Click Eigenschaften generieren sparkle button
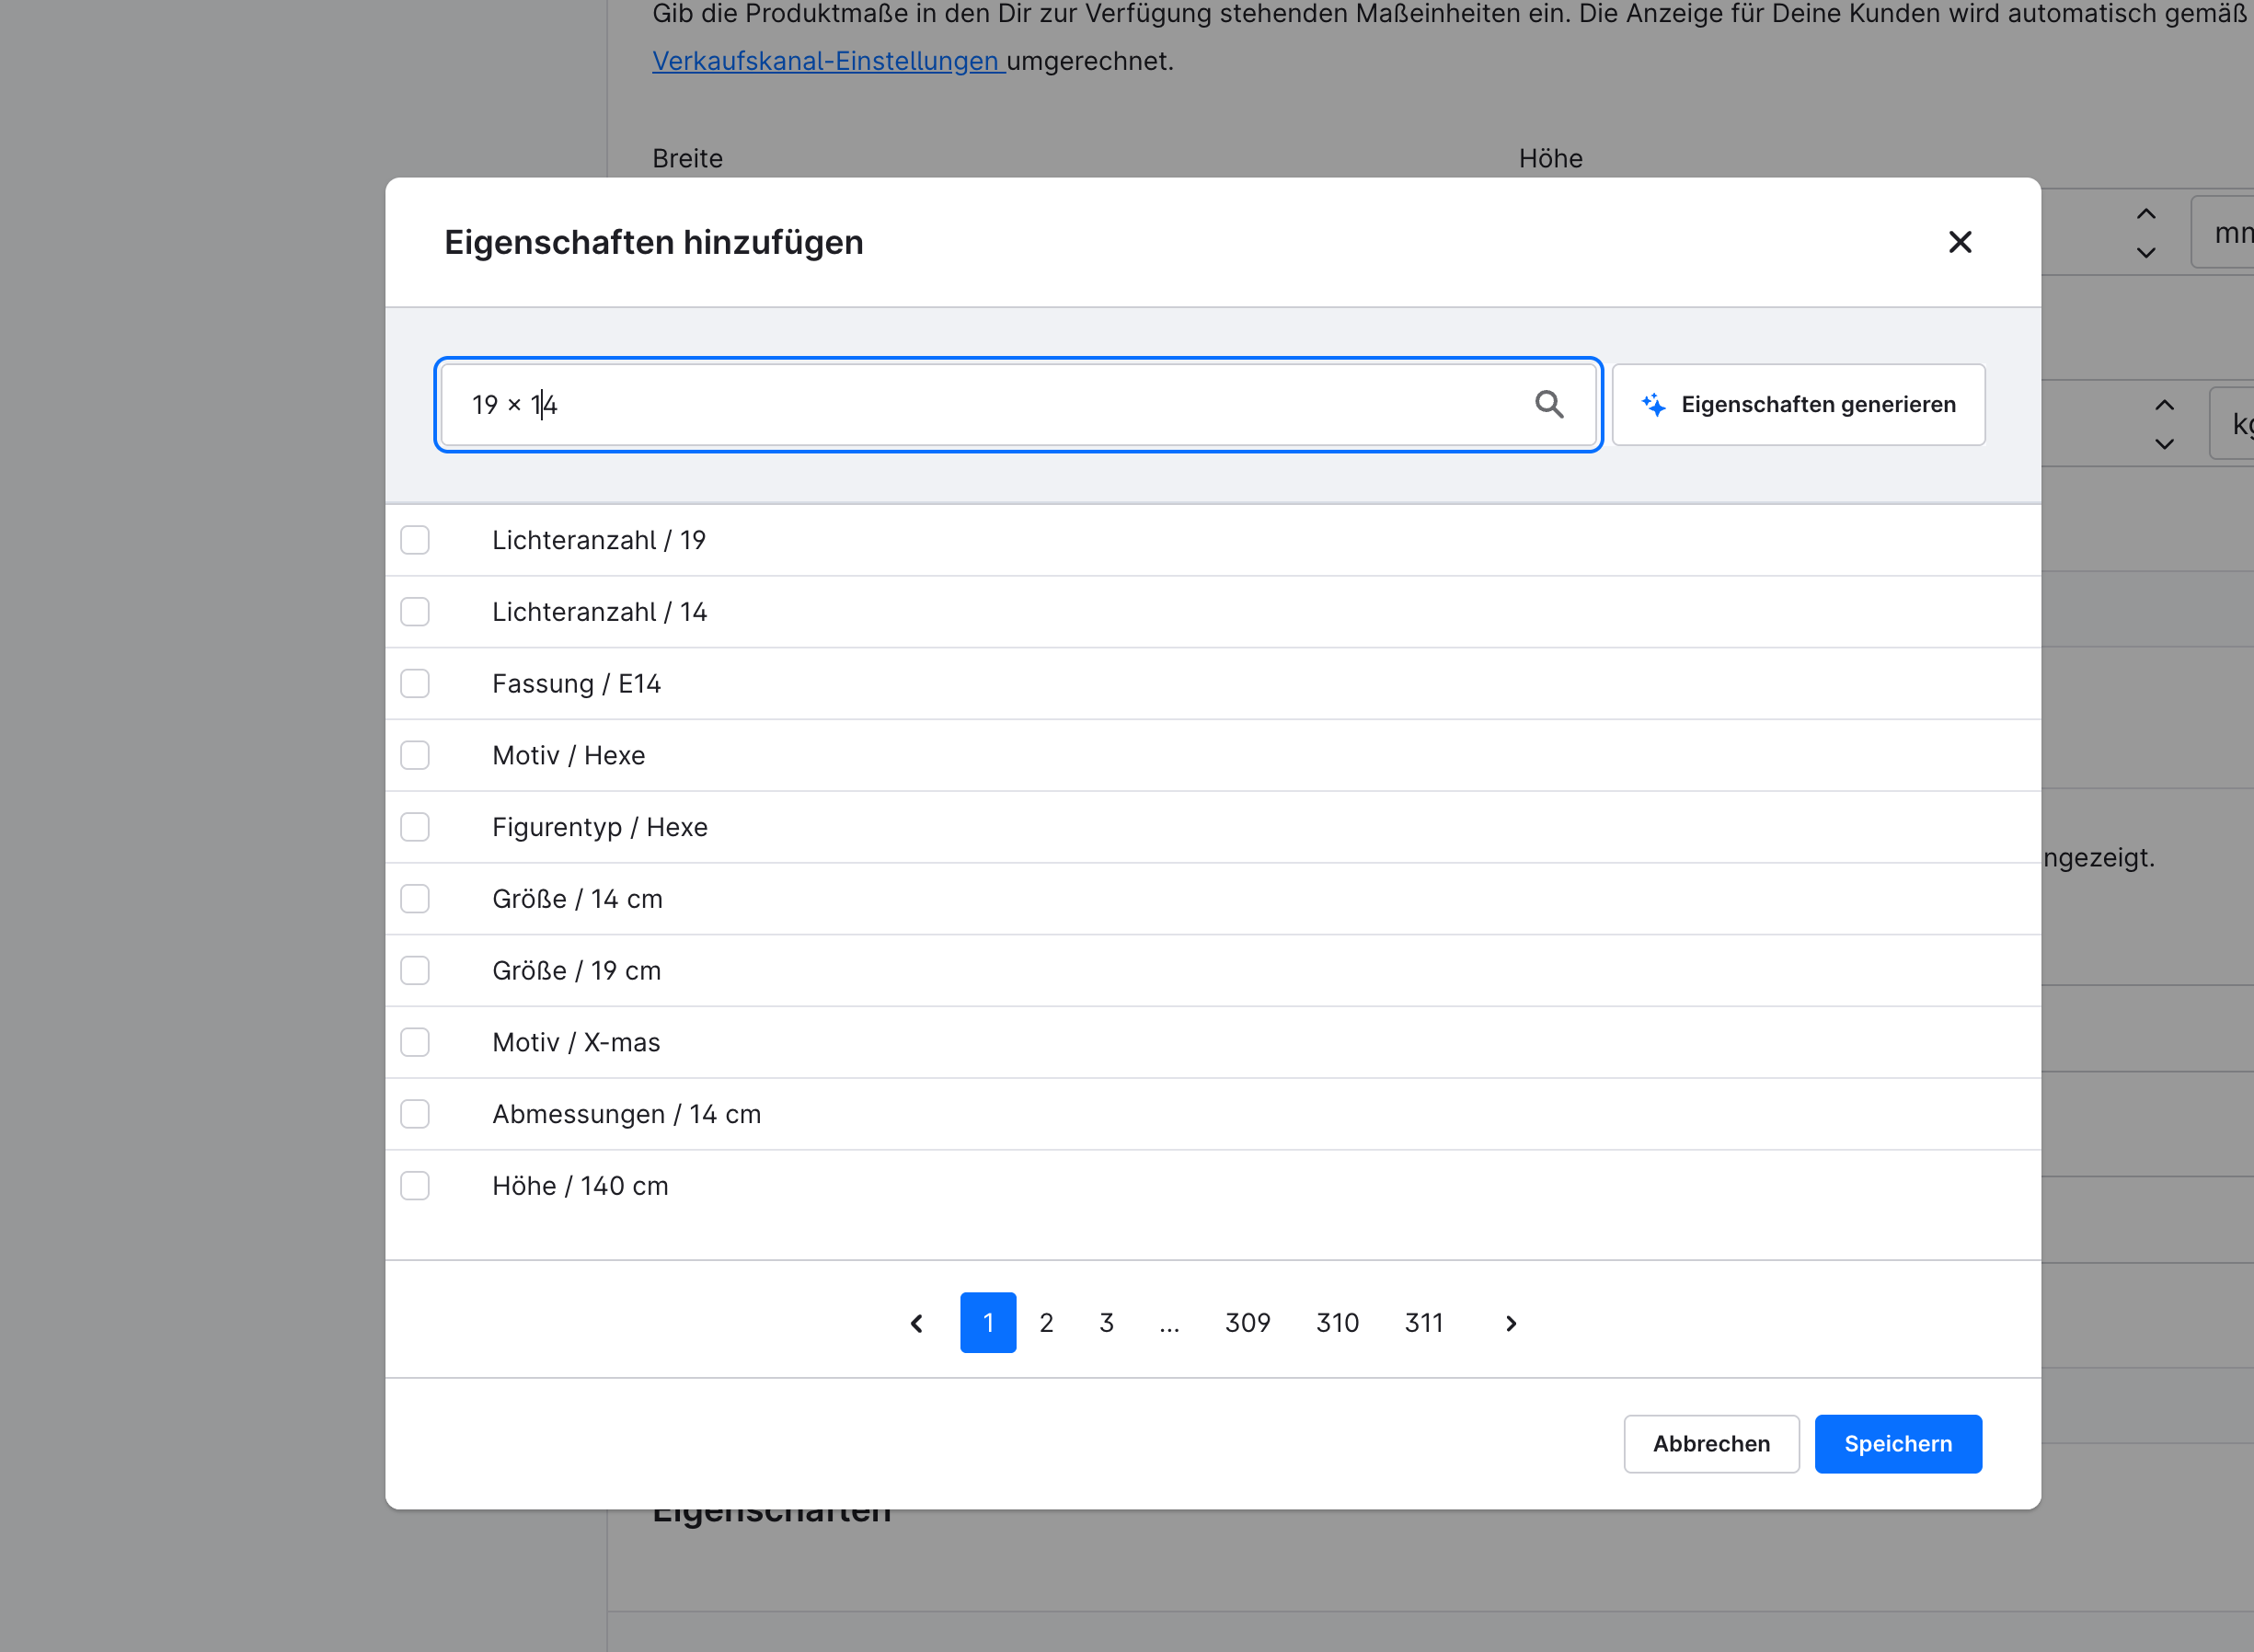Image resolution: width=2254 pixels, height=1652 pixels. 1798,404
